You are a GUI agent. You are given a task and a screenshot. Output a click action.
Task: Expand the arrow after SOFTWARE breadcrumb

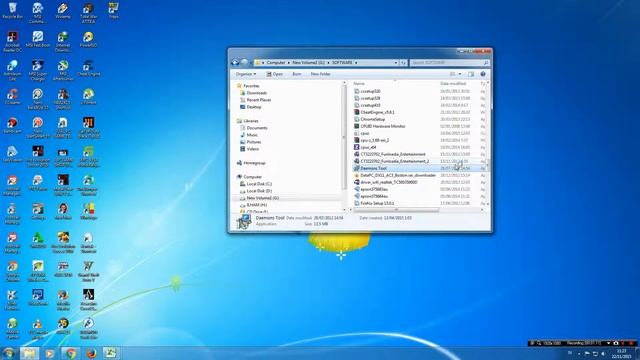pyautogui.click(x=356, y=62)
